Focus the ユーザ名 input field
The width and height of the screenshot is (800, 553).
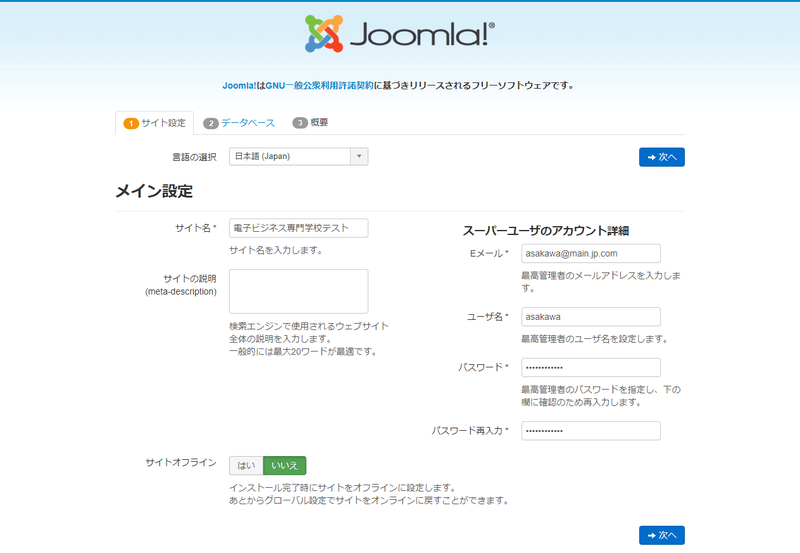click(590, 316)
